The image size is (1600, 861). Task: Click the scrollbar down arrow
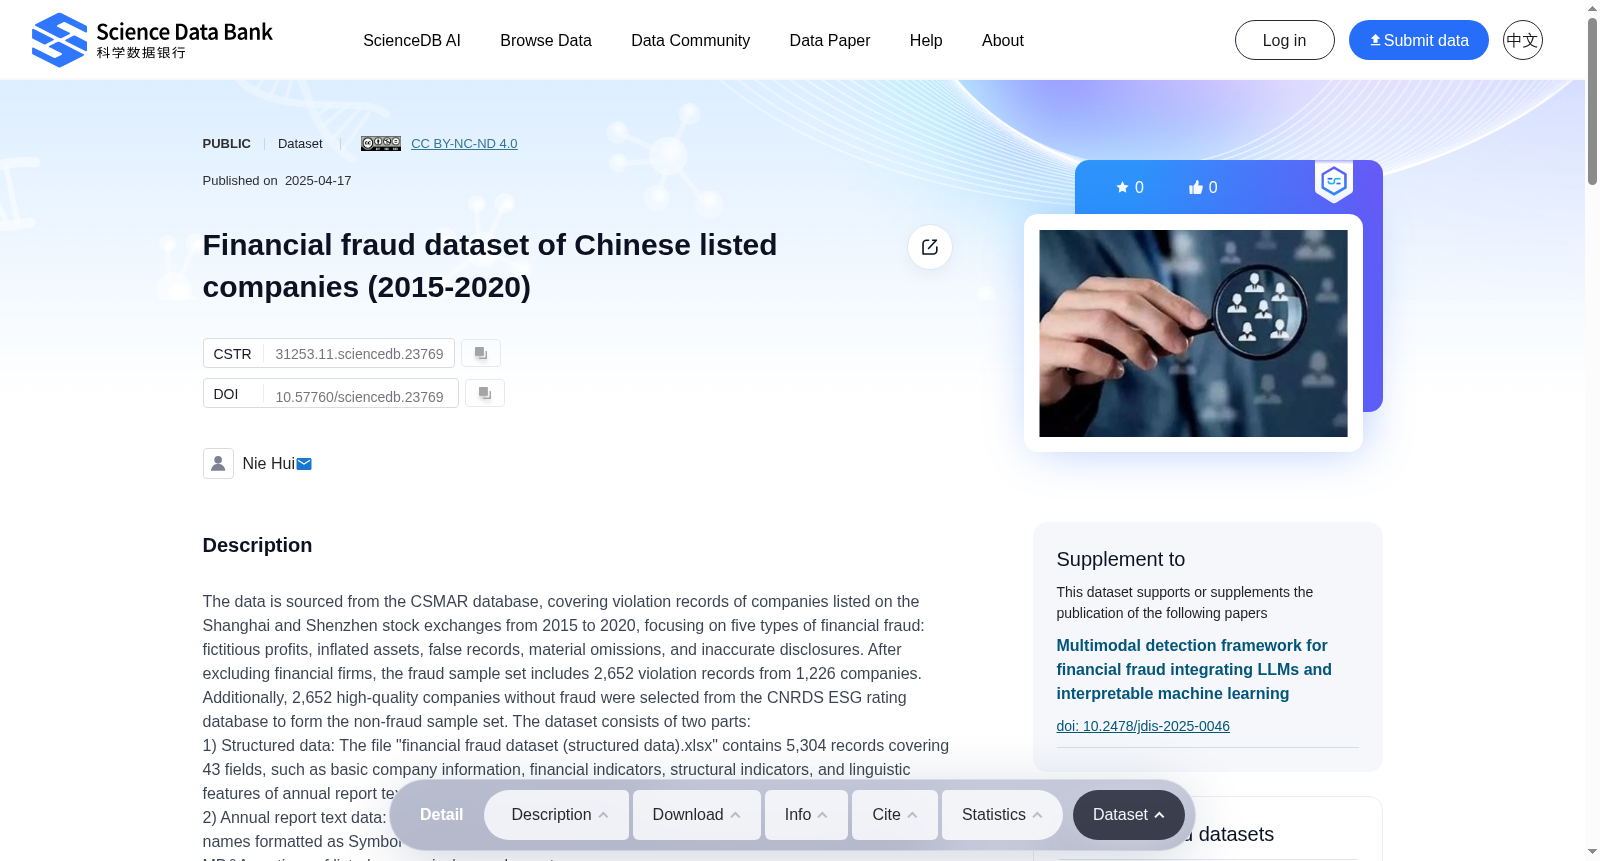1592,852
